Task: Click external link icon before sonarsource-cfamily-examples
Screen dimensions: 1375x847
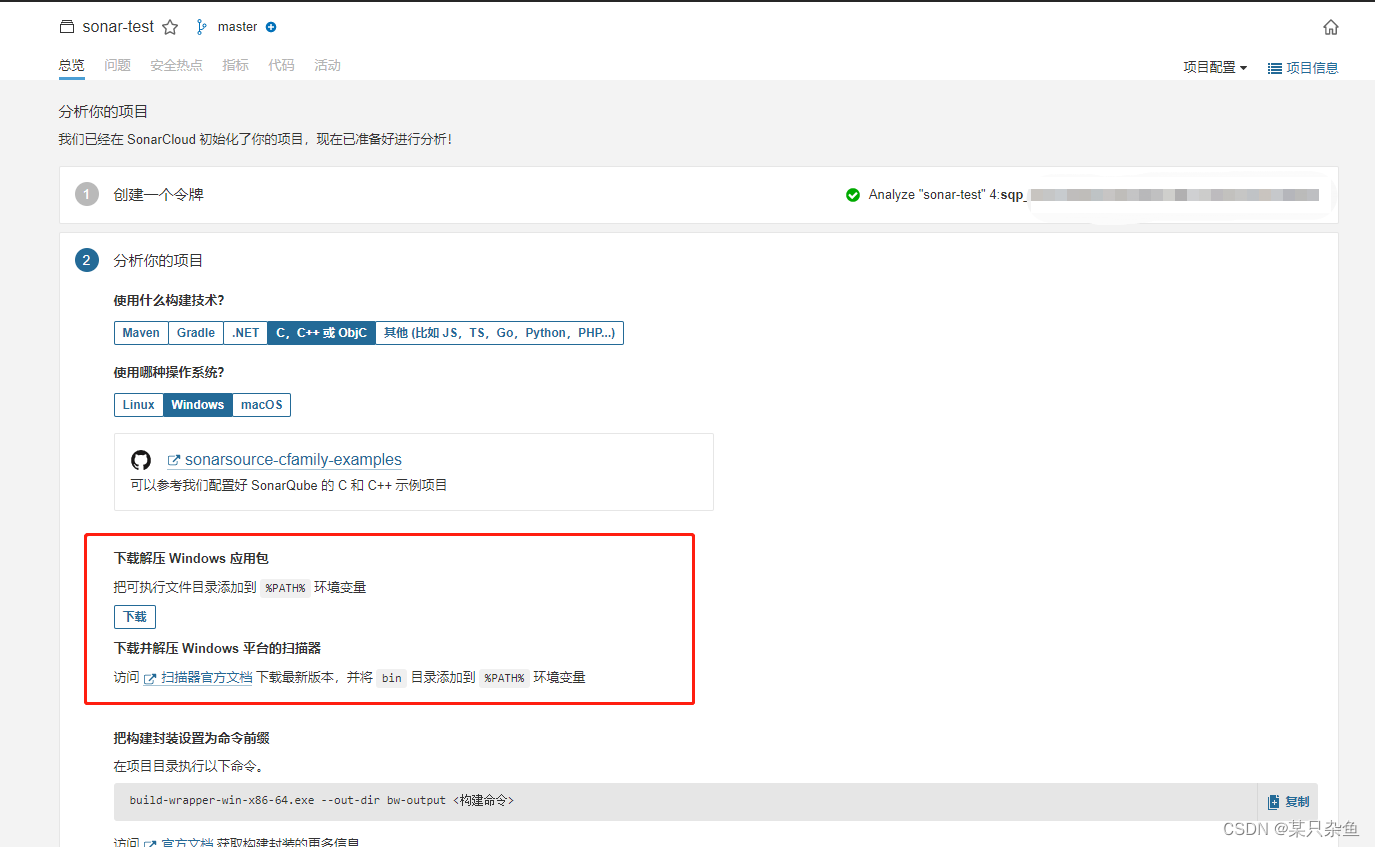Action: click(x=174, y=460)
